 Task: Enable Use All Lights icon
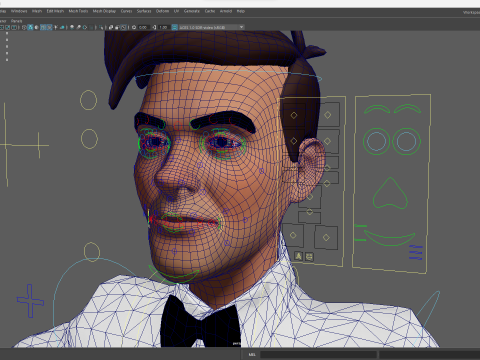click(x=56, y=27)
